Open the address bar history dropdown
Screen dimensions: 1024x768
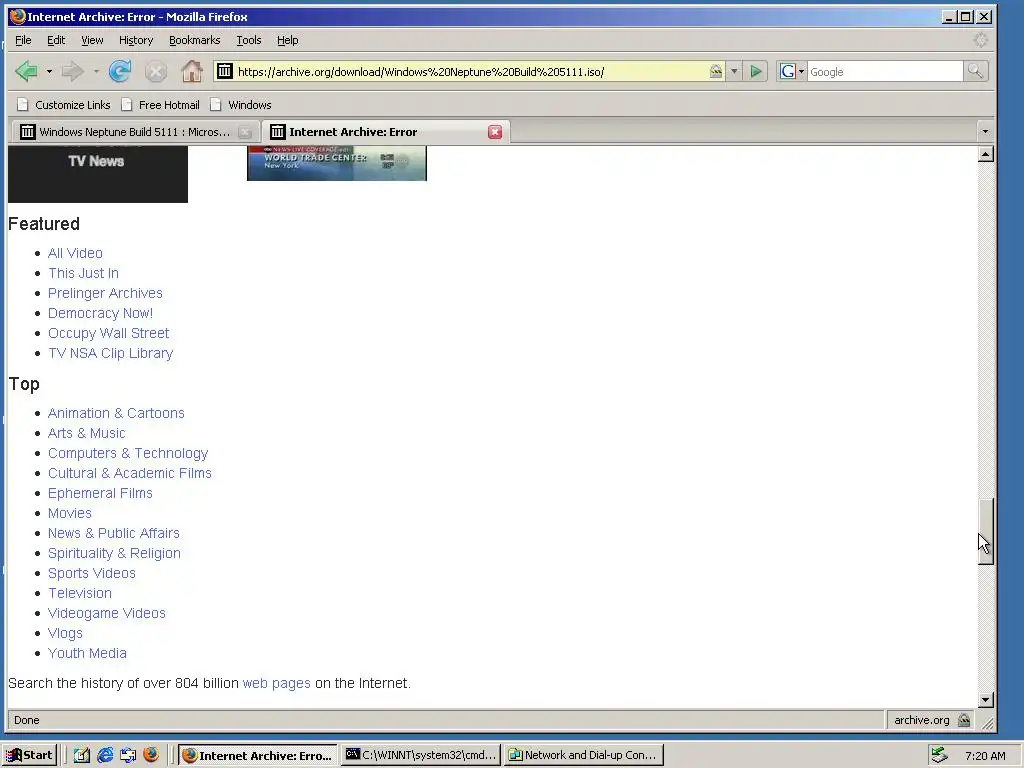pos(734,71)
